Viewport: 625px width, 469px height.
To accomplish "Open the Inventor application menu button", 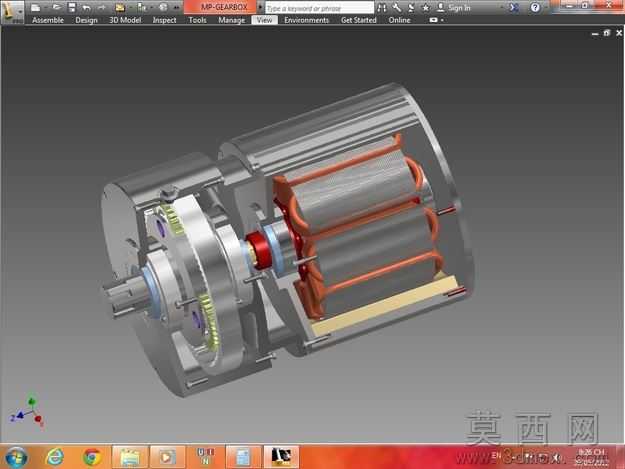I will 11,11.
